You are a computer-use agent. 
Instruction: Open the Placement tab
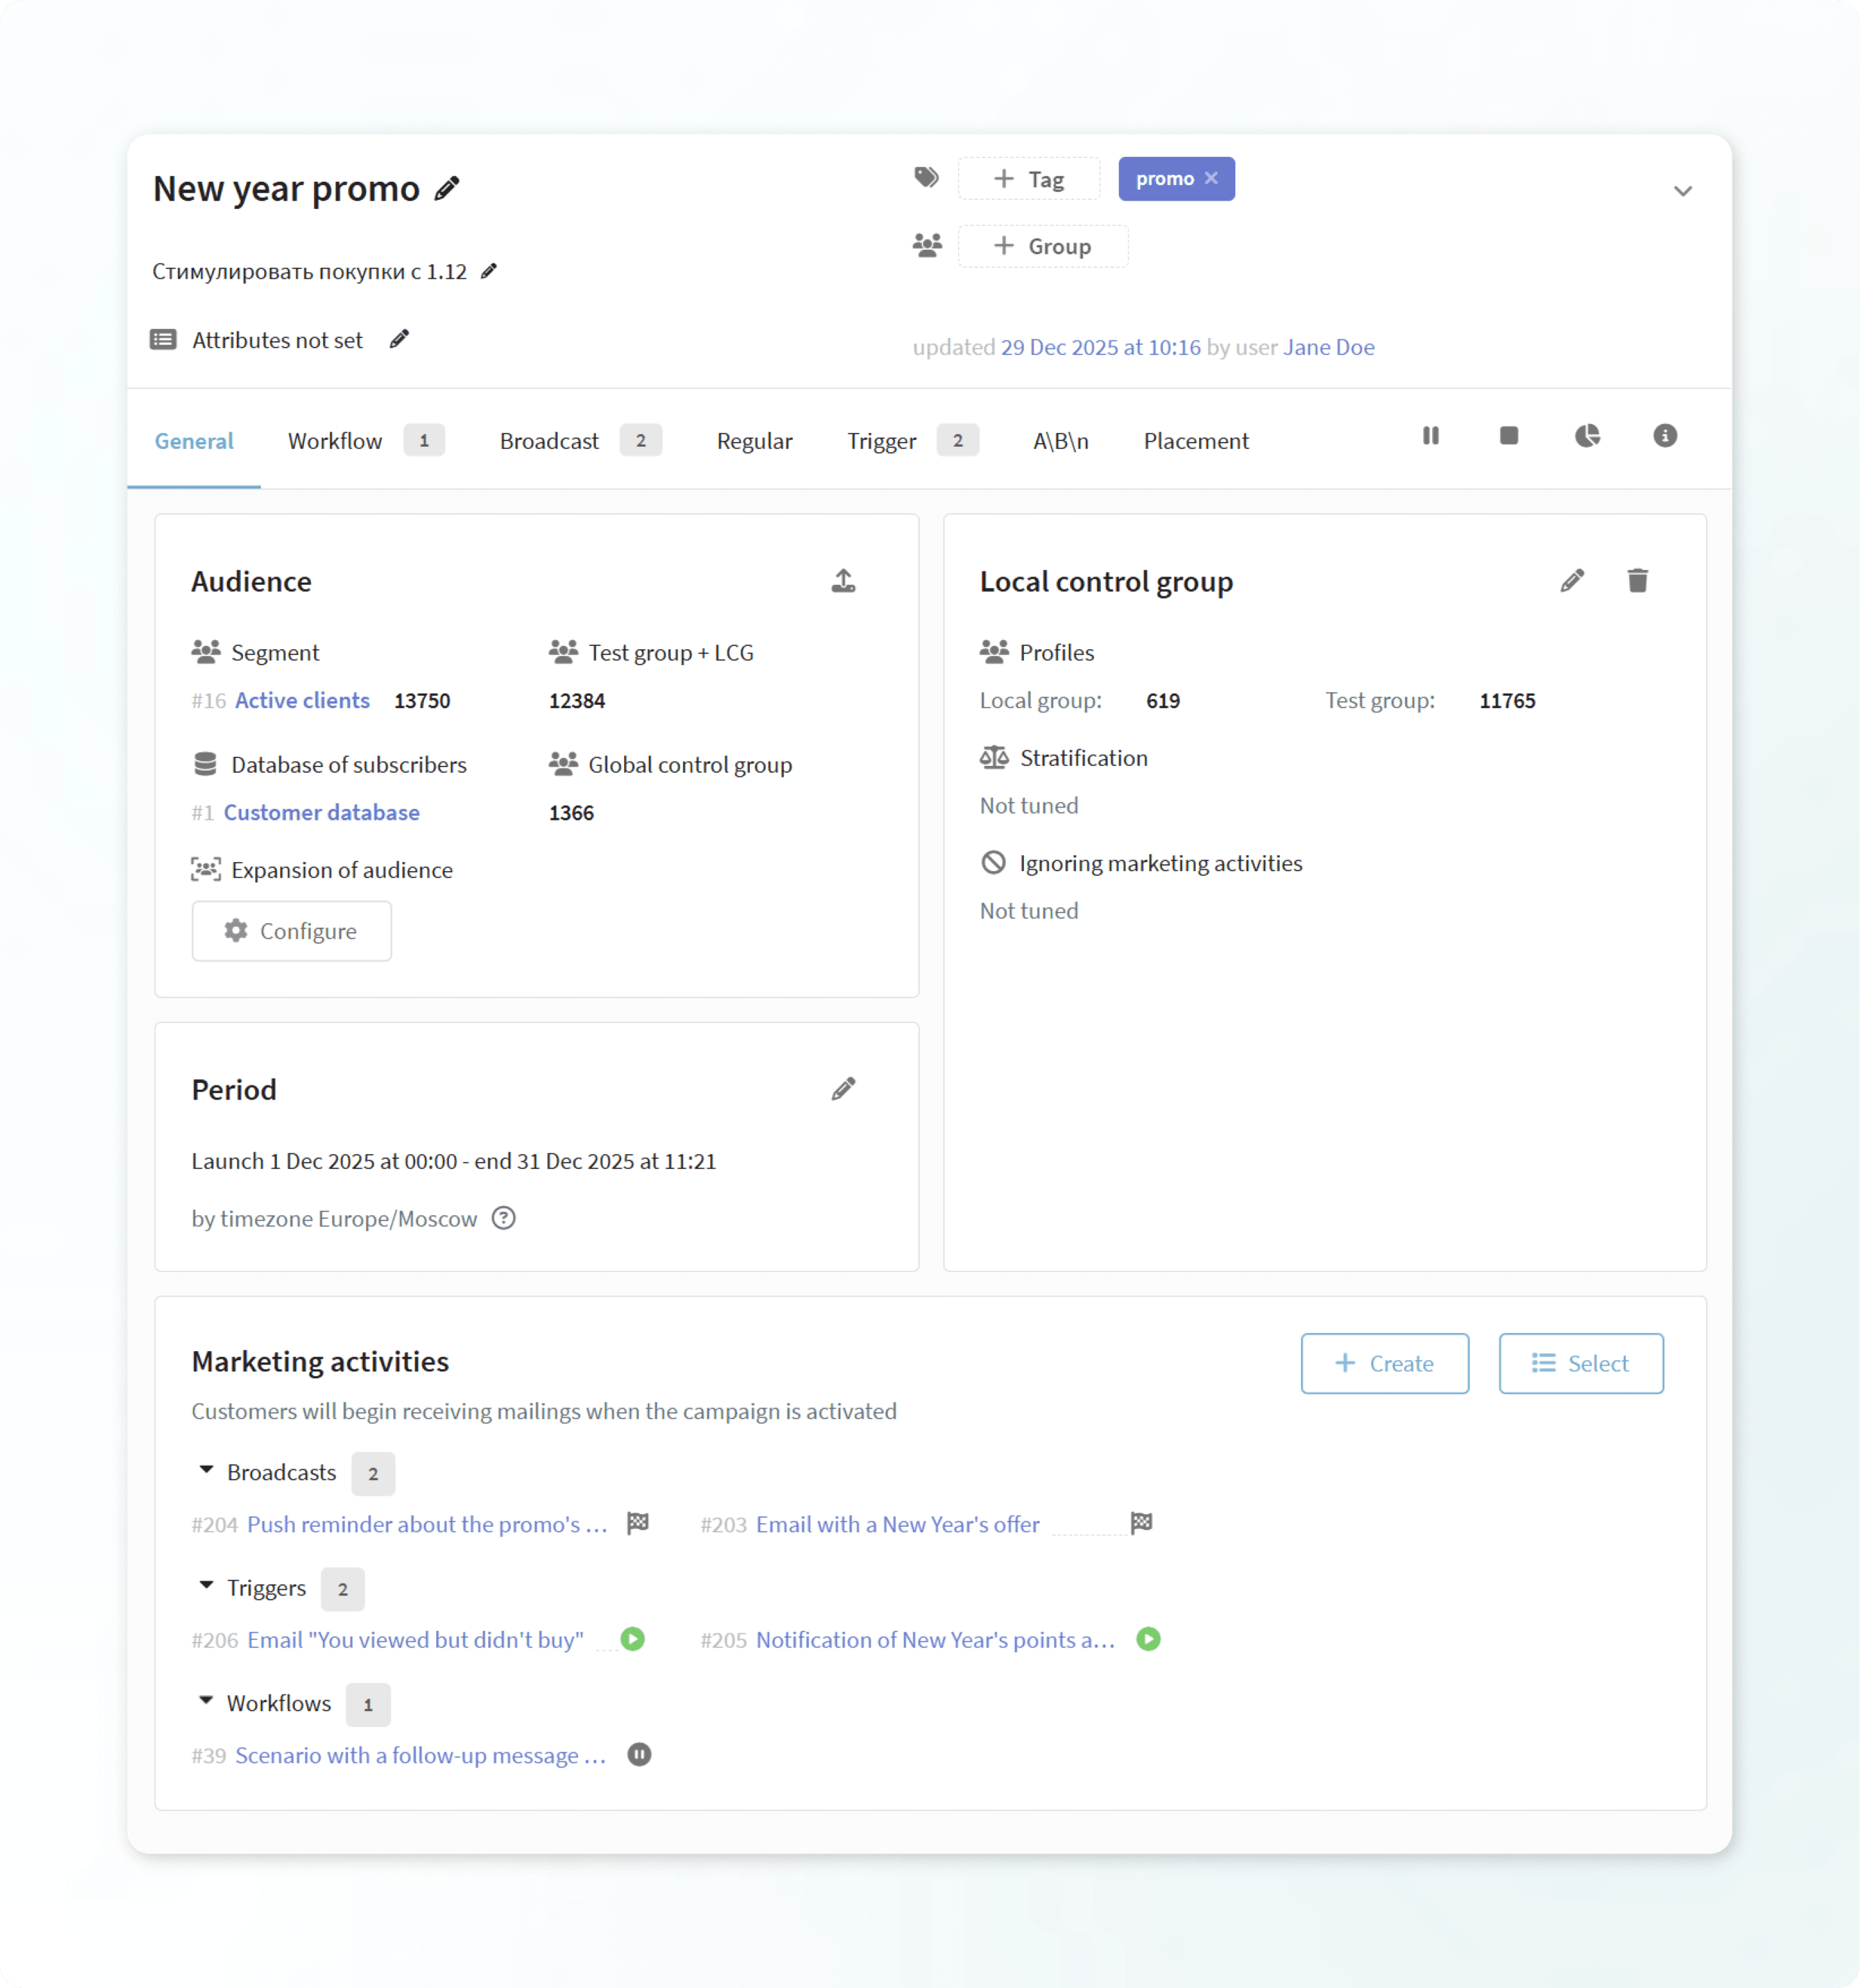(1196, 441)
